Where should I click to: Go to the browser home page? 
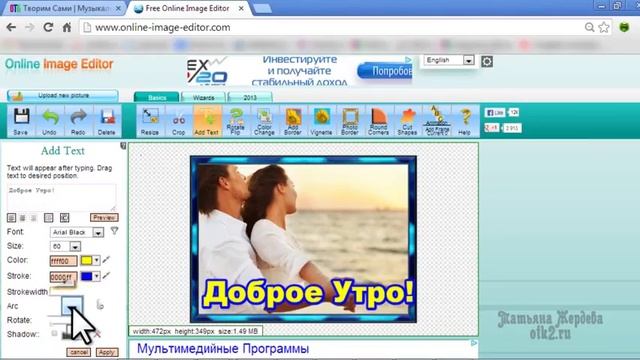coord(67,27)
